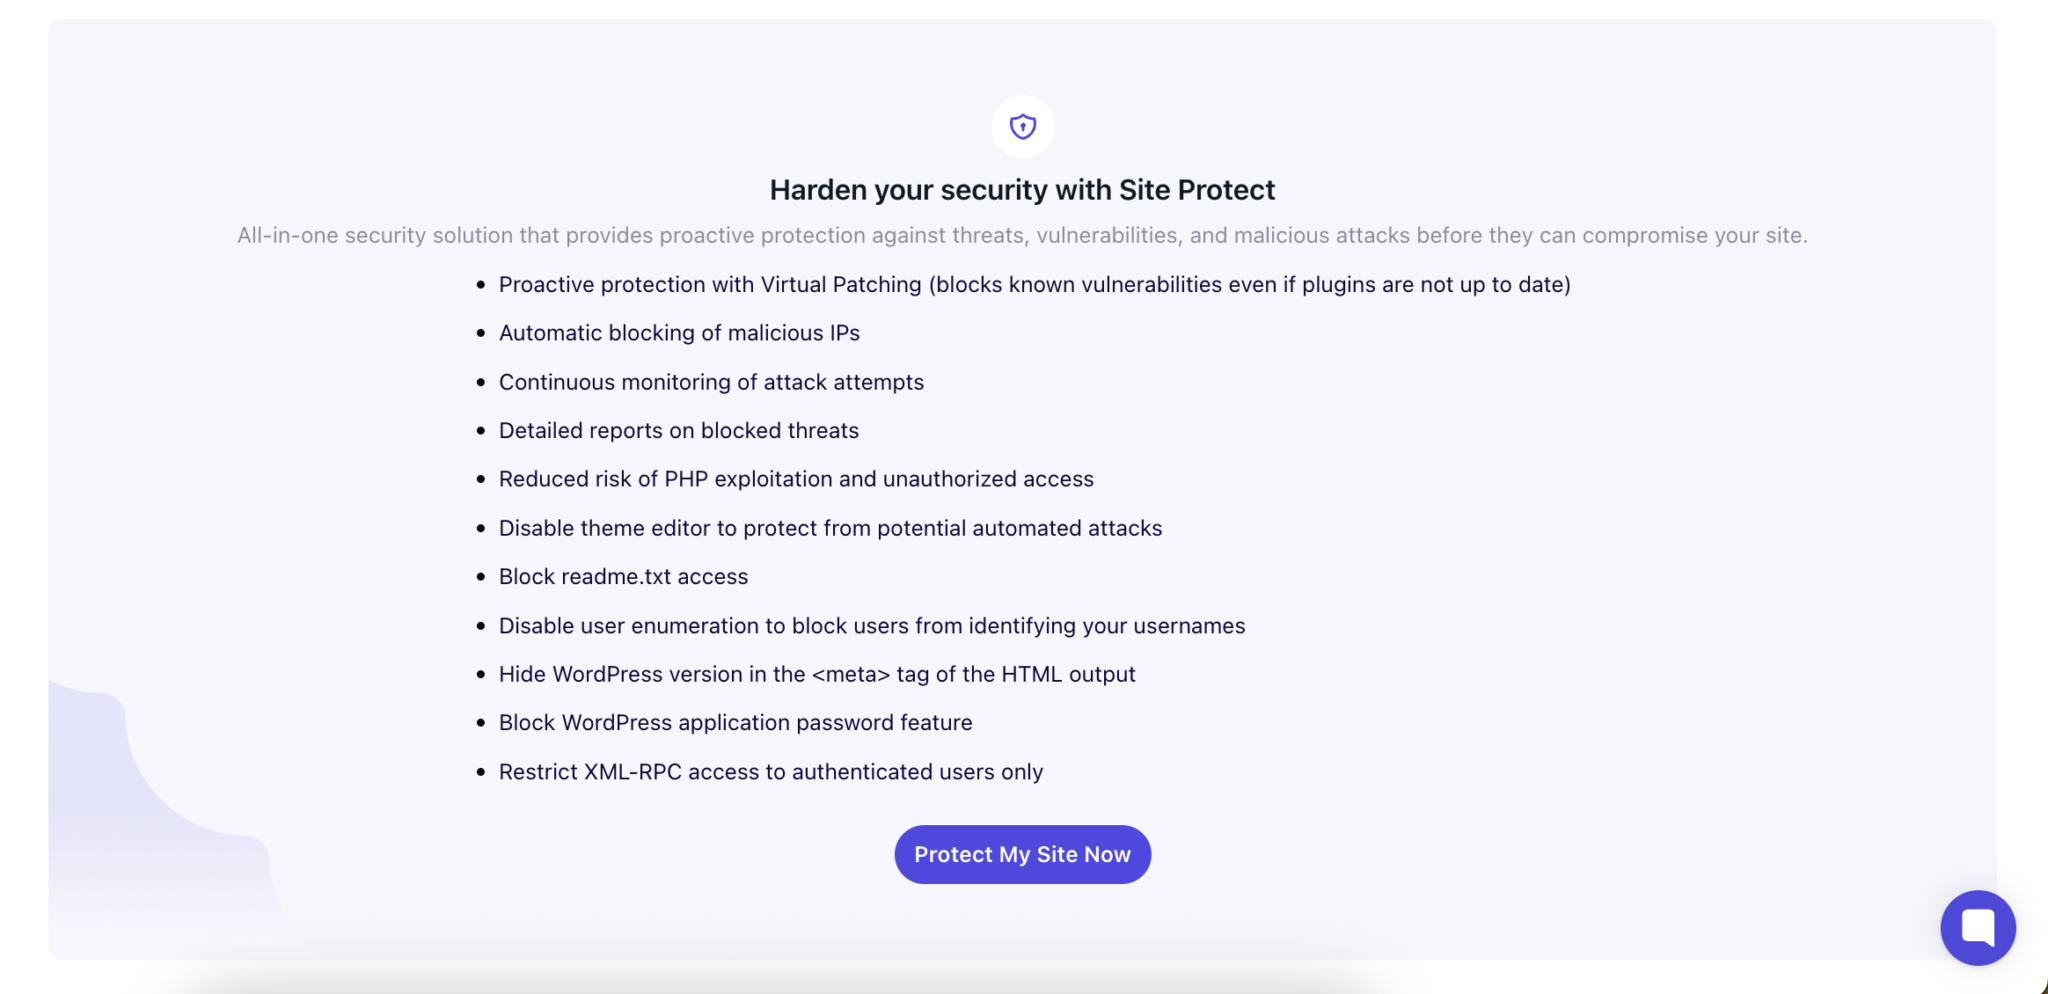The width and height of the screenshot is (2048, 994).
Task: Click the Protect My Site Now button
Action: tap(1022, 854)
